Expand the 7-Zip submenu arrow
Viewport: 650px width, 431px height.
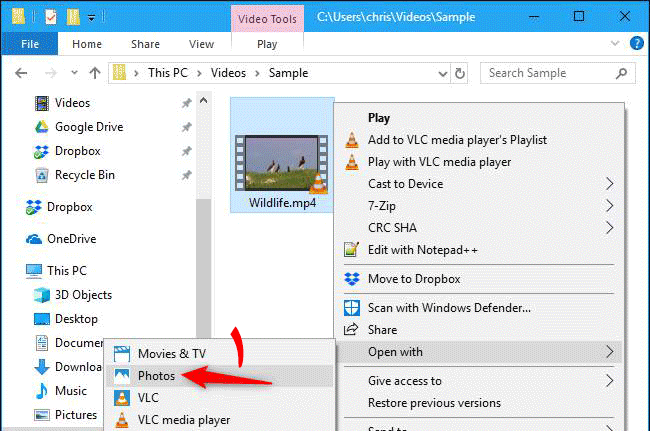point(609,206)
